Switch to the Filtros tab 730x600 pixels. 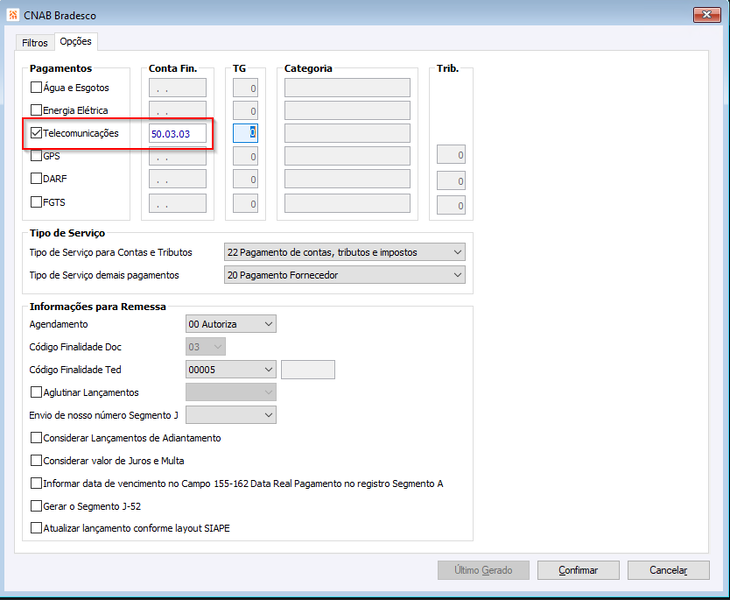click(x=34, y=43)
